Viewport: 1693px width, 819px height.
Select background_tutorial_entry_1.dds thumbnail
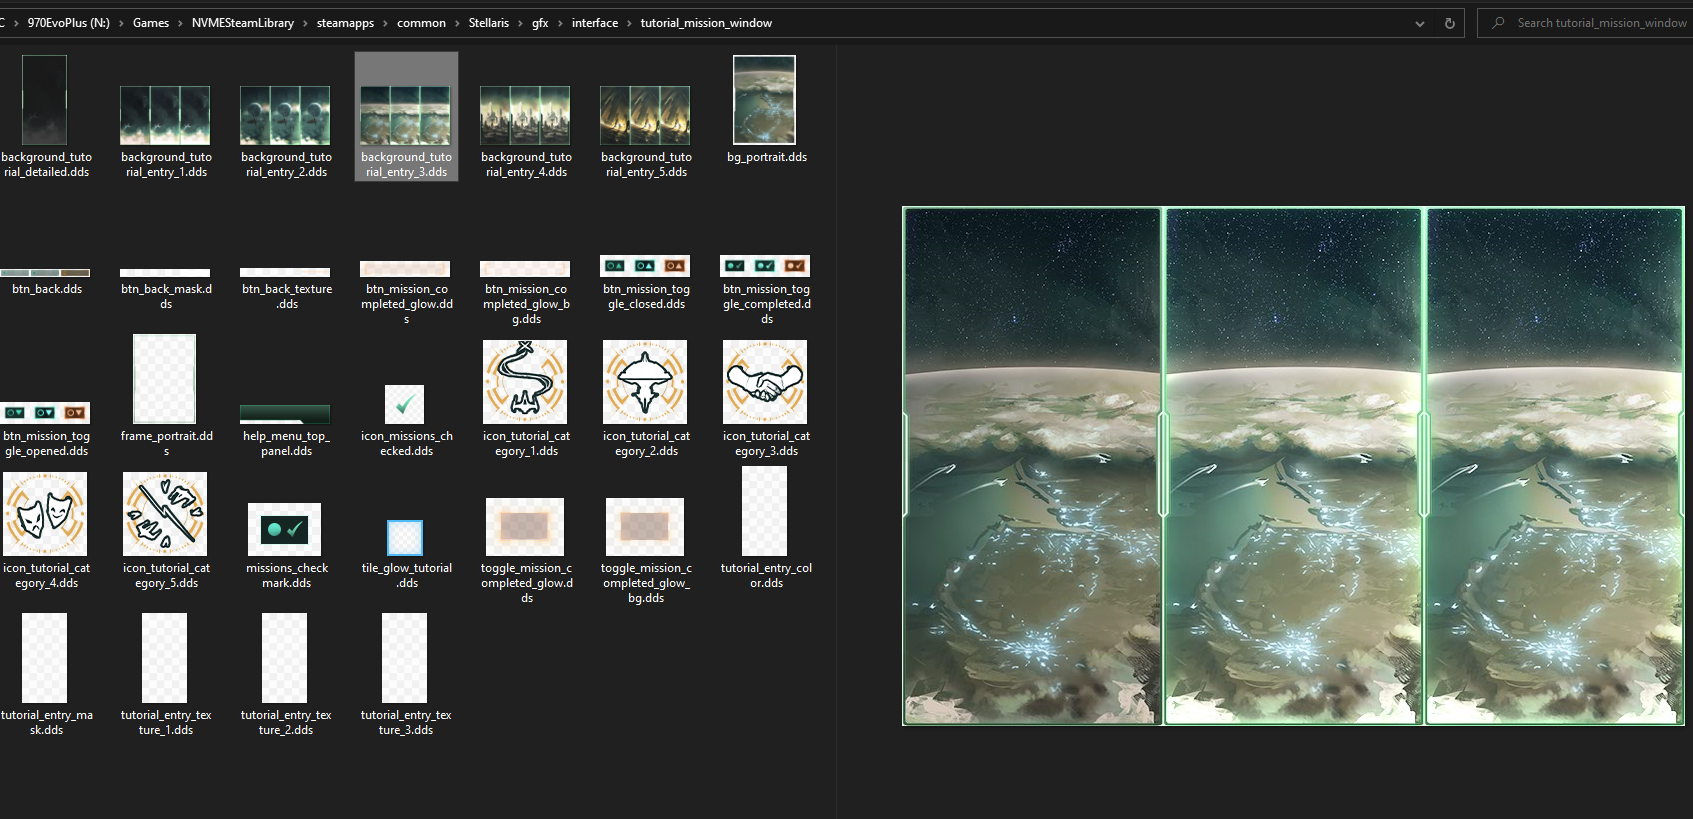[x=165, y=115]
